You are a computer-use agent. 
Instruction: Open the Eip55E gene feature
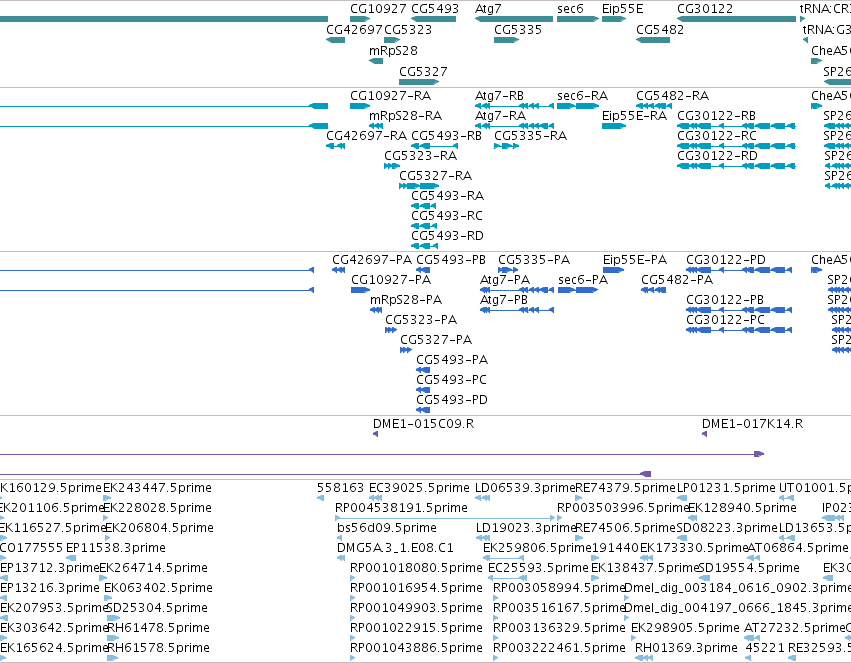tap(614, 19)
